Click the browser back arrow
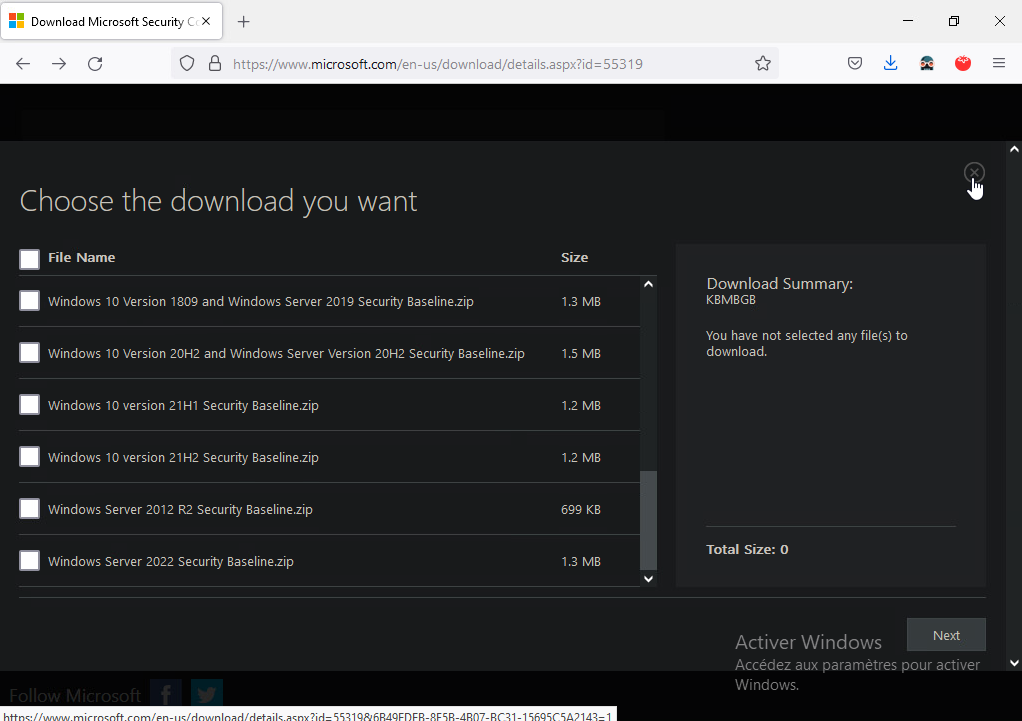The height and width of the screenshot is (721, 1022). point(23,64)
